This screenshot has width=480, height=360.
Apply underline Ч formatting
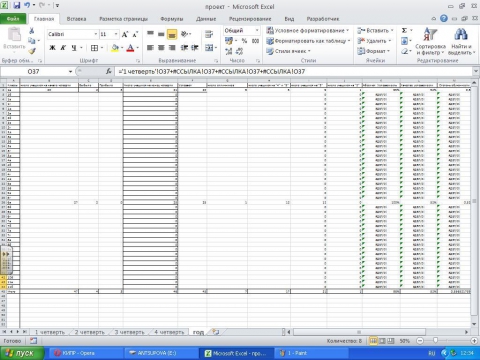74,48
